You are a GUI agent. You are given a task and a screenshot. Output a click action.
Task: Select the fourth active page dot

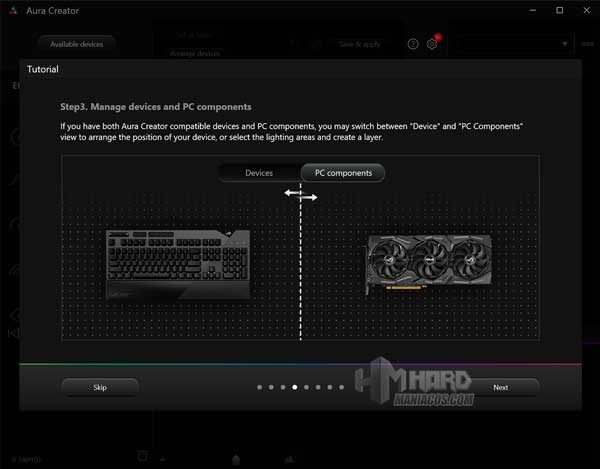coord(295,387)
